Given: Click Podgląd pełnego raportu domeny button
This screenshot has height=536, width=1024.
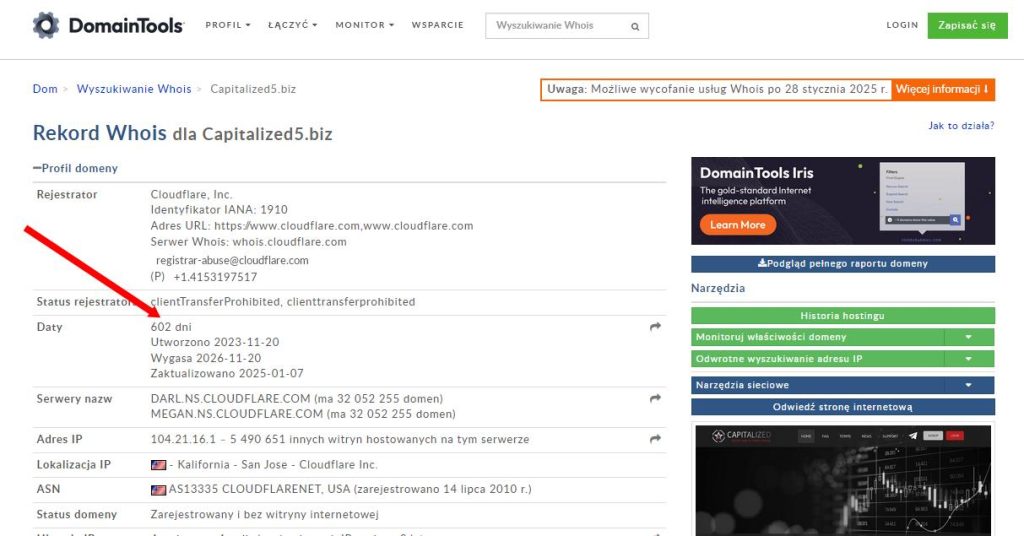Looking at the screenshot, I should coord(842,264).
